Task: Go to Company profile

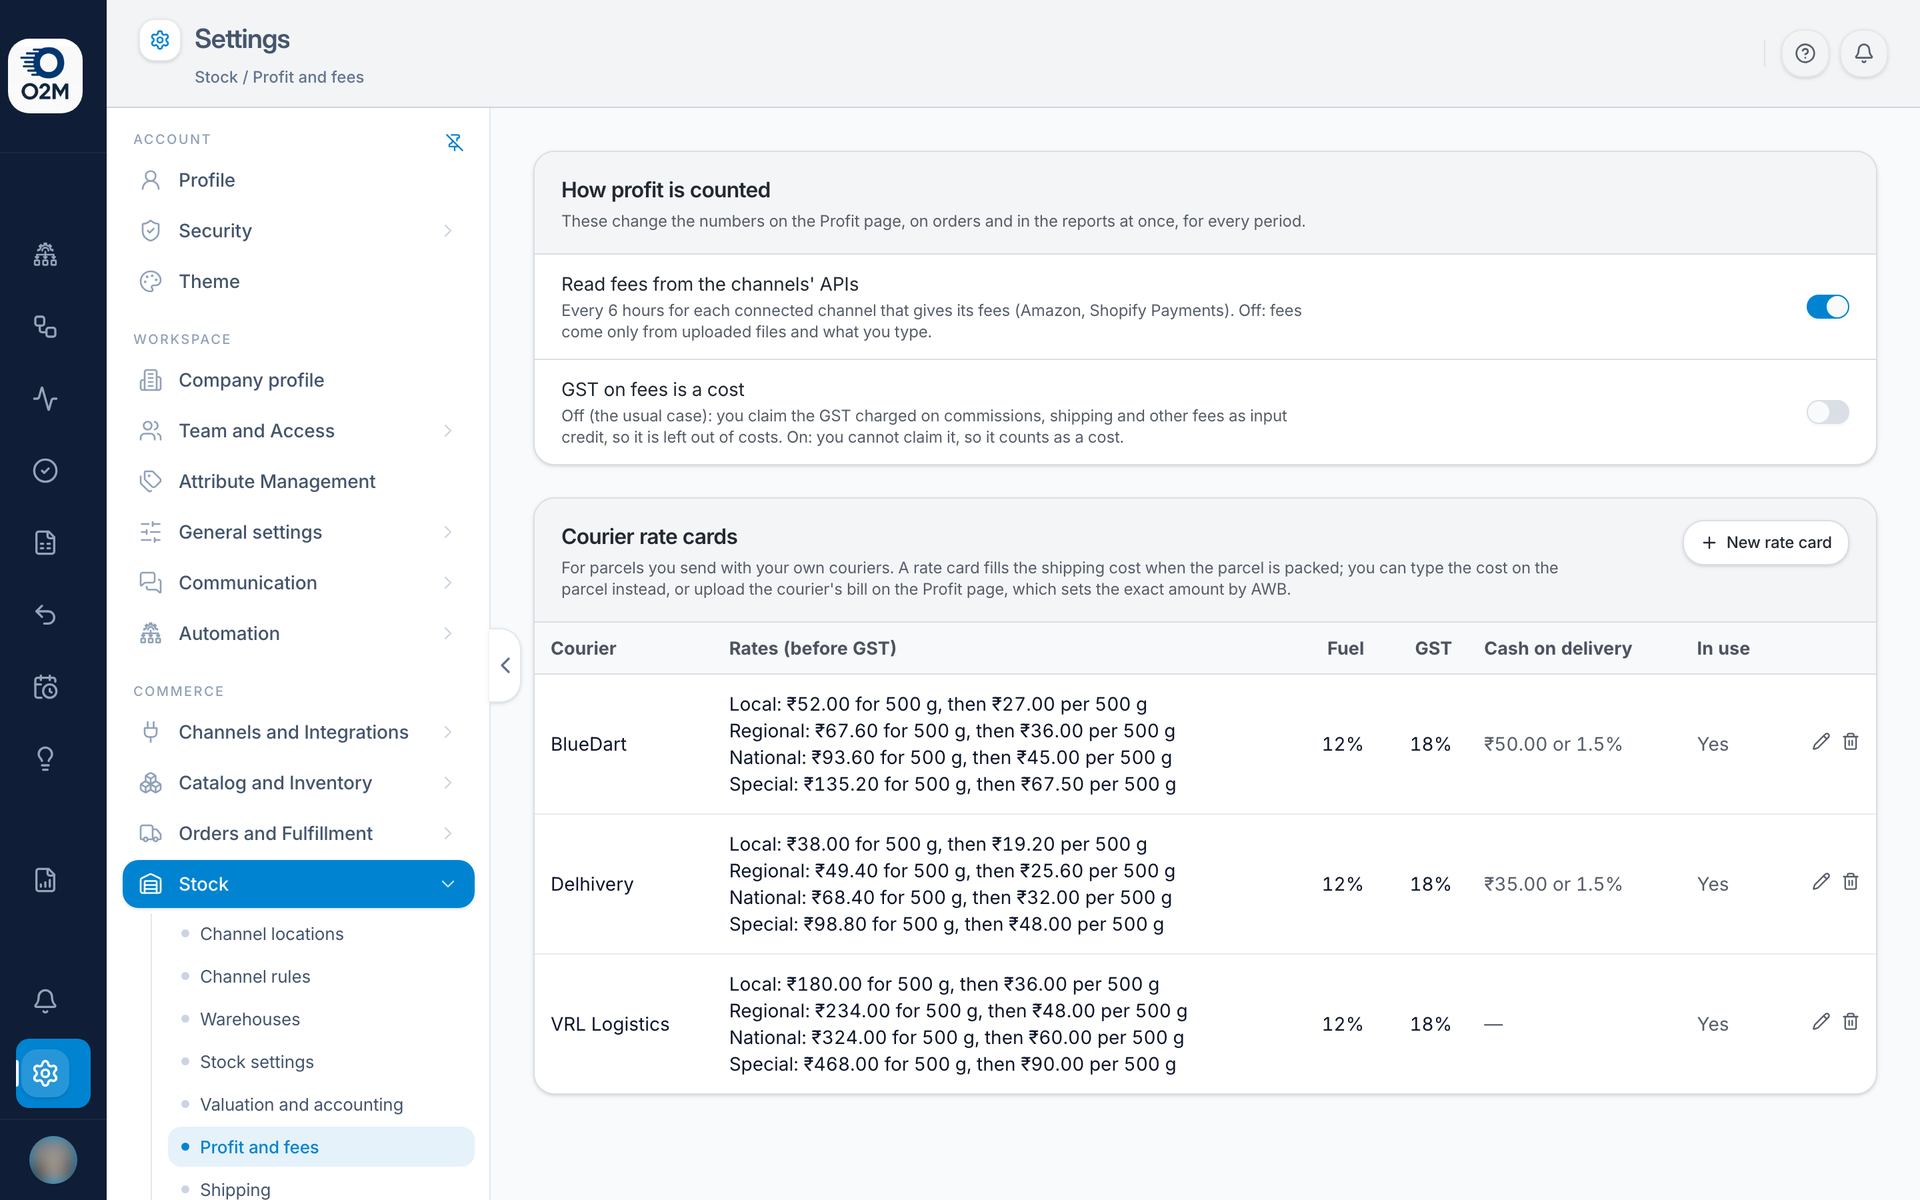Action: coord(298,380)
